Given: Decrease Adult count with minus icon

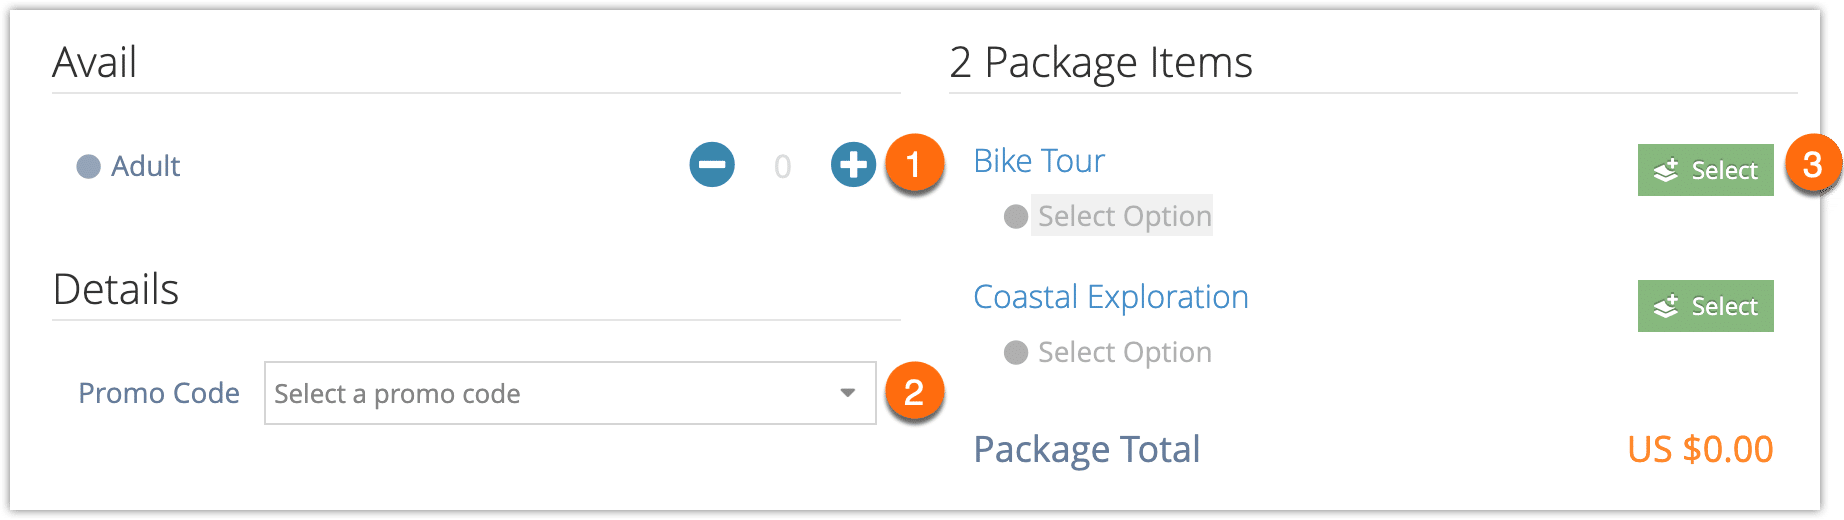Looking at the screenshot, I should point(712,165).
